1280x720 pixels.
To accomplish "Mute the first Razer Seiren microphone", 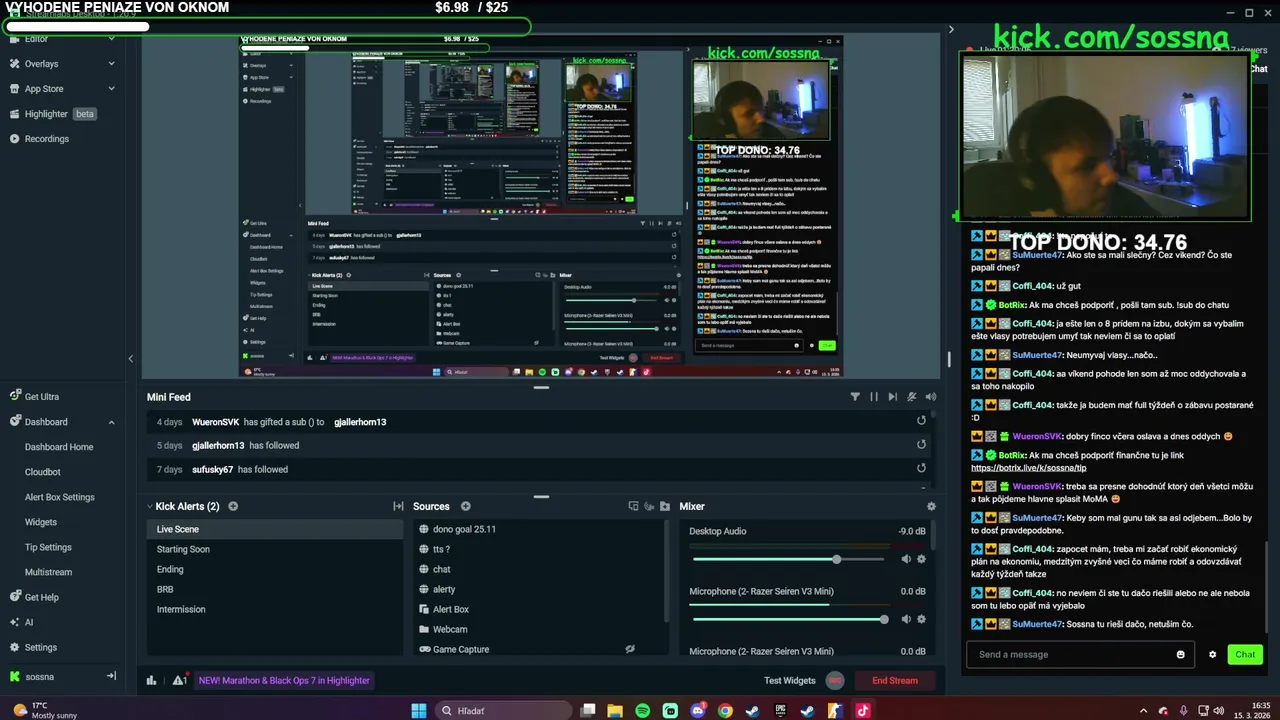I will pos(905,619).
